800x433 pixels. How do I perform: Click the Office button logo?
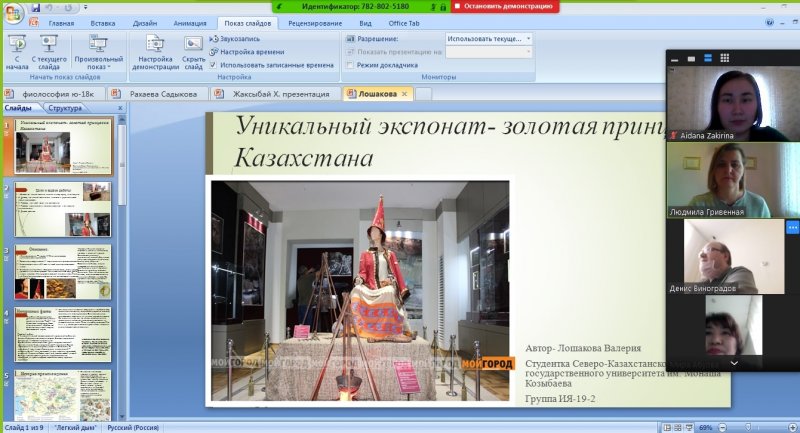click(13, 13)
